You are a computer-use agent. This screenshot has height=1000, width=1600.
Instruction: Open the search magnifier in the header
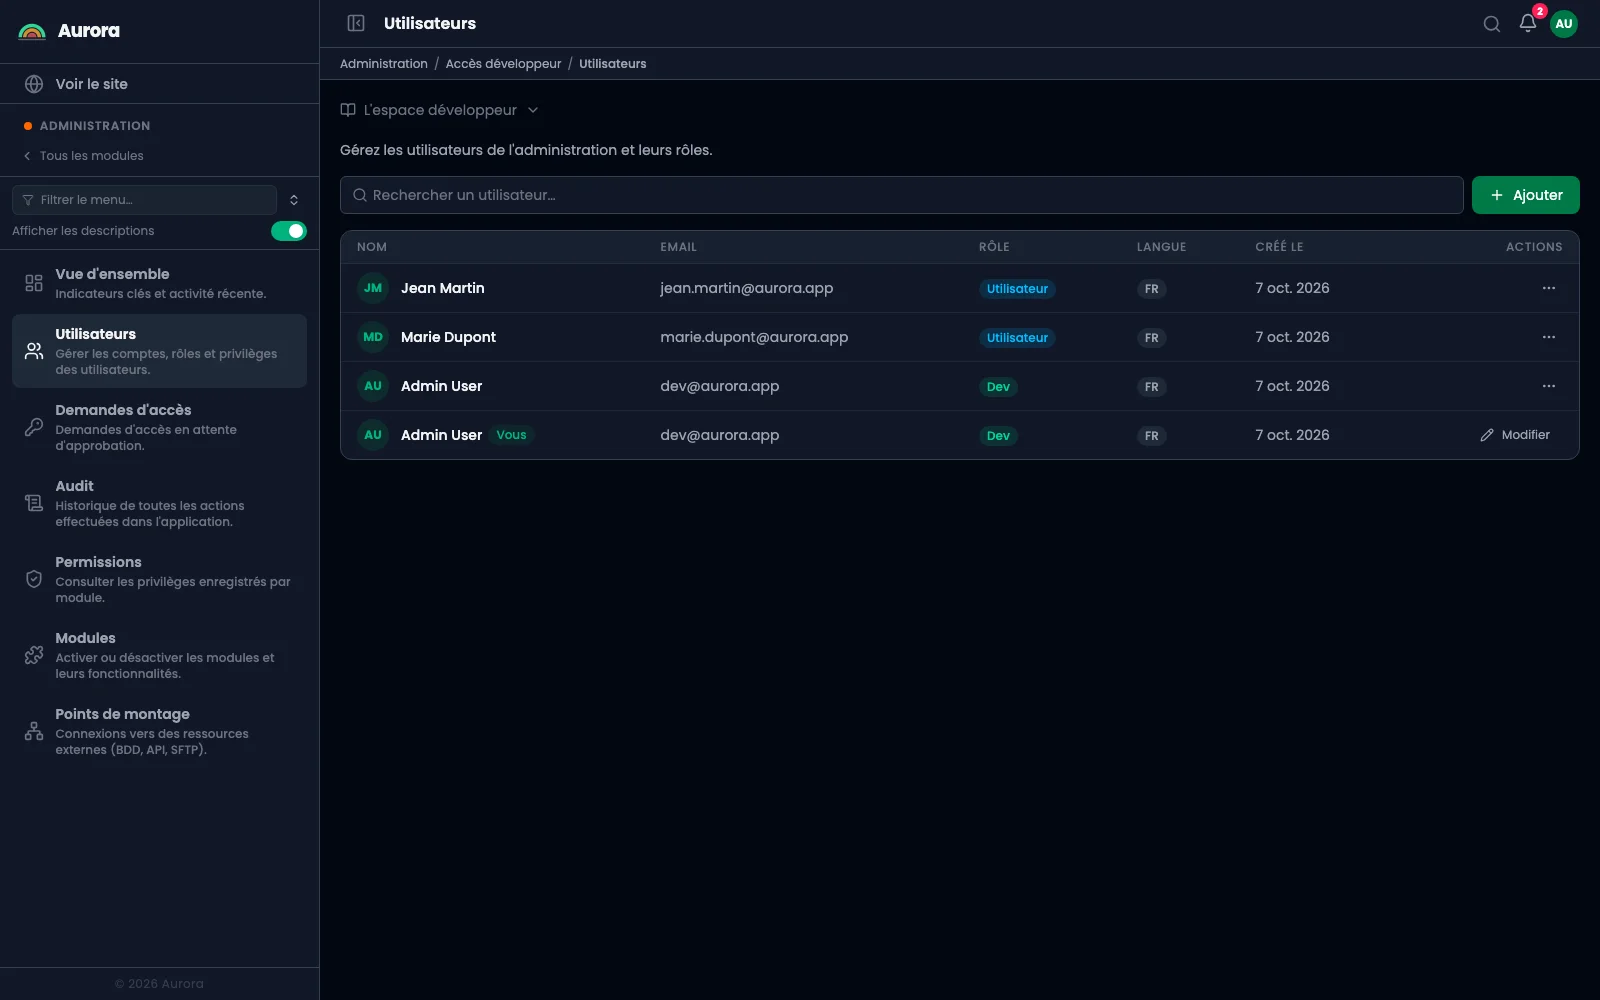pyautogui.click(x=1491, y=24)
